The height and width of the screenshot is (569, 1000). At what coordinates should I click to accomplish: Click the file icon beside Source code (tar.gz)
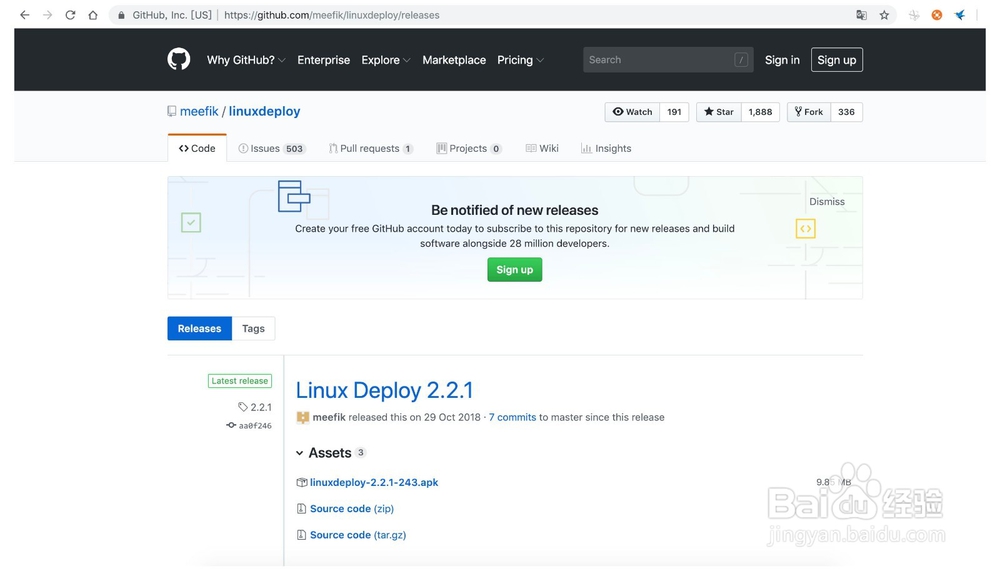pyautogui.click(x=301, y=535)
